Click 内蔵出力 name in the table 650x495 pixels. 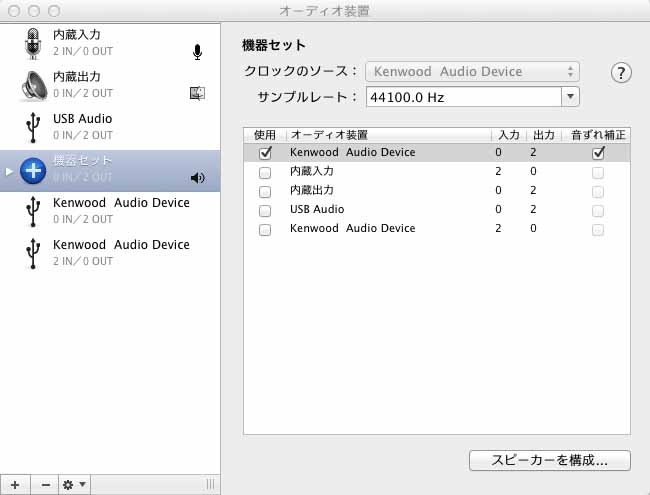coord(312,190)
